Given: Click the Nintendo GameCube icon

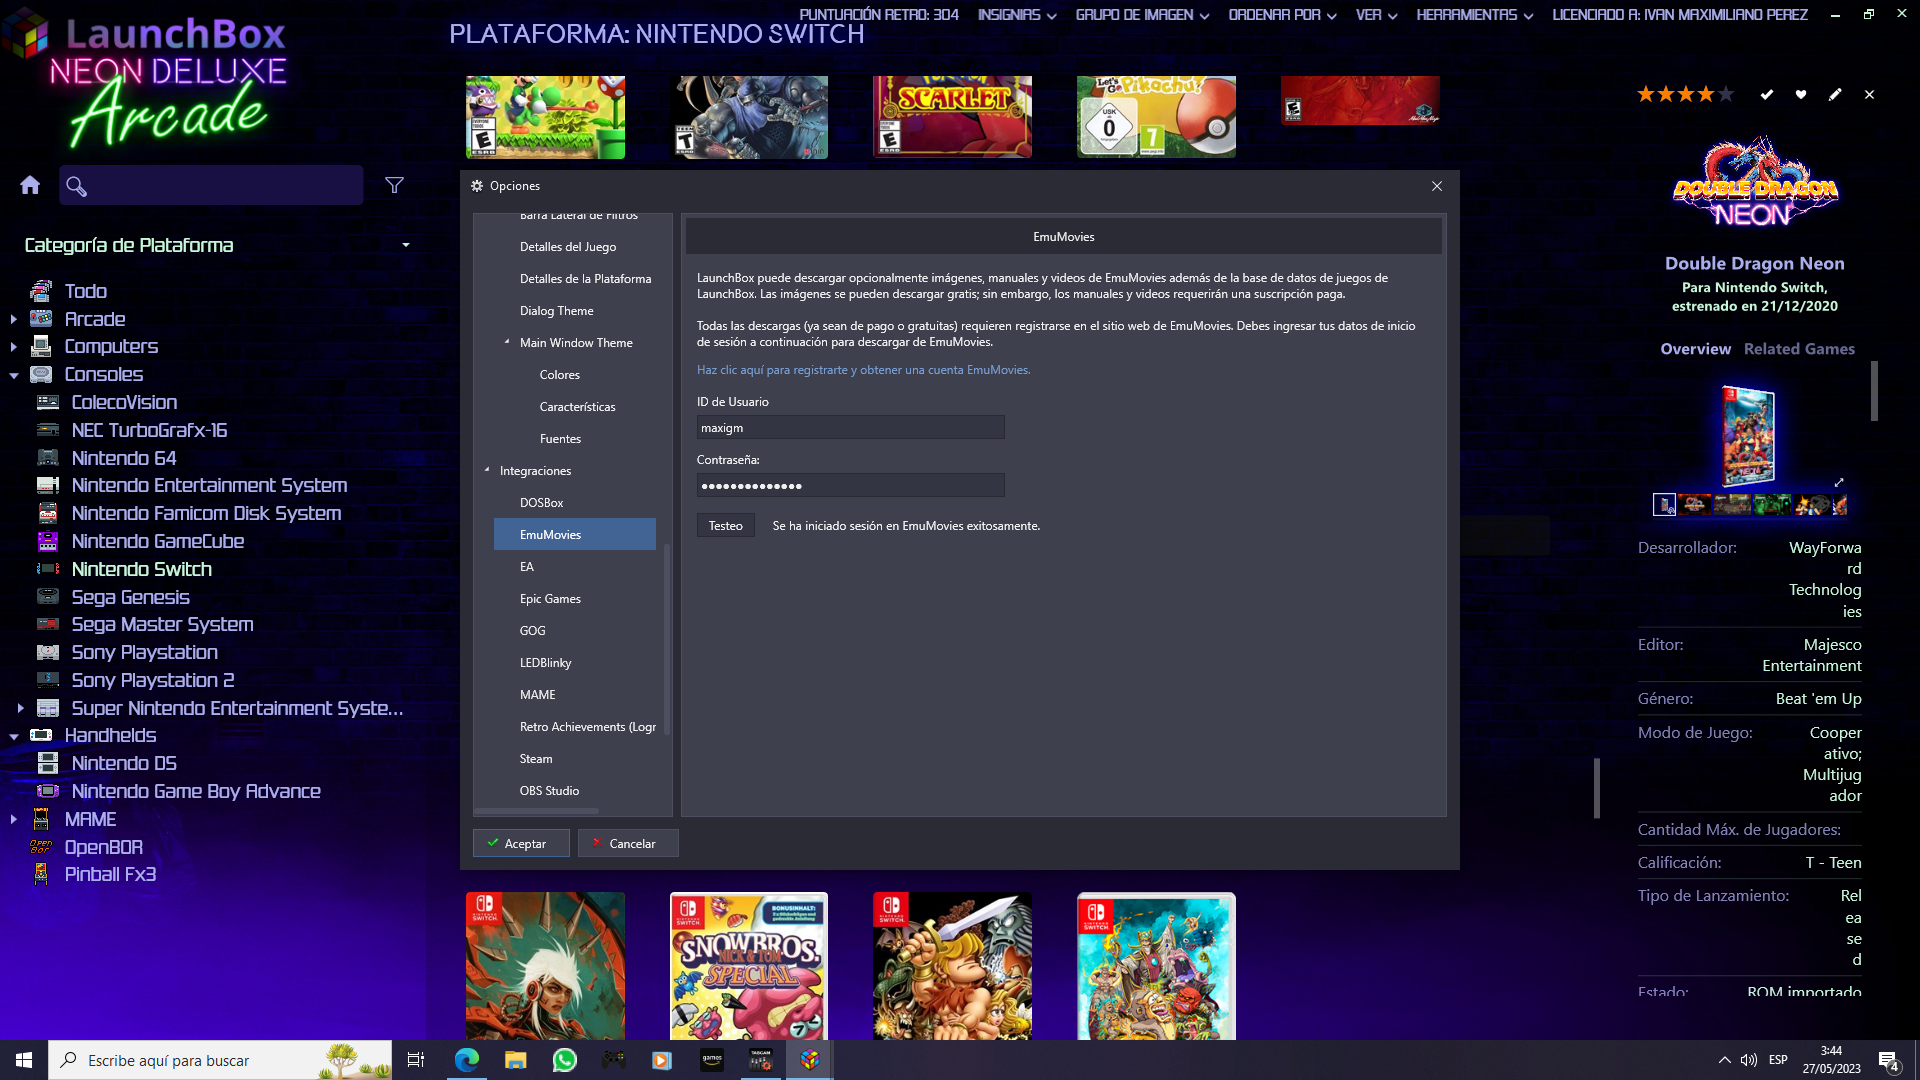Looking at the screenshot, I should pyautogui.click(x=48, y=541).
